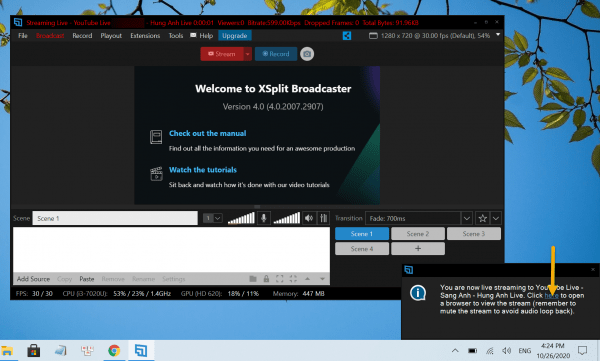The height and width of the screenshot is (361, 600).
Task: Show hidden system tray icons
Action: [455, 350]
